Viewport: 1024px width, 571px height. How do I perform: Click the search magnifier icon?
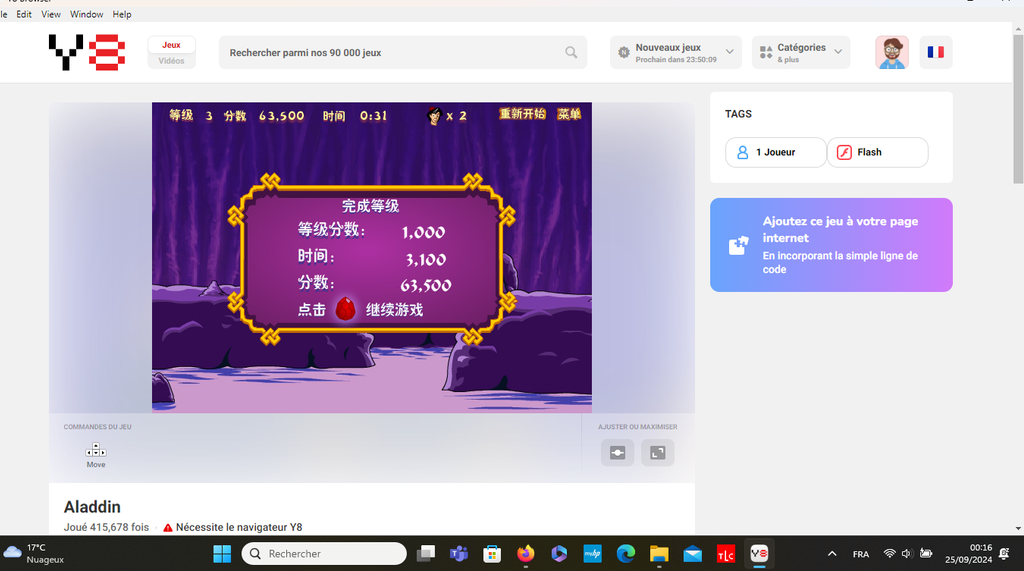pyautogui.click(x=571, y=53)
